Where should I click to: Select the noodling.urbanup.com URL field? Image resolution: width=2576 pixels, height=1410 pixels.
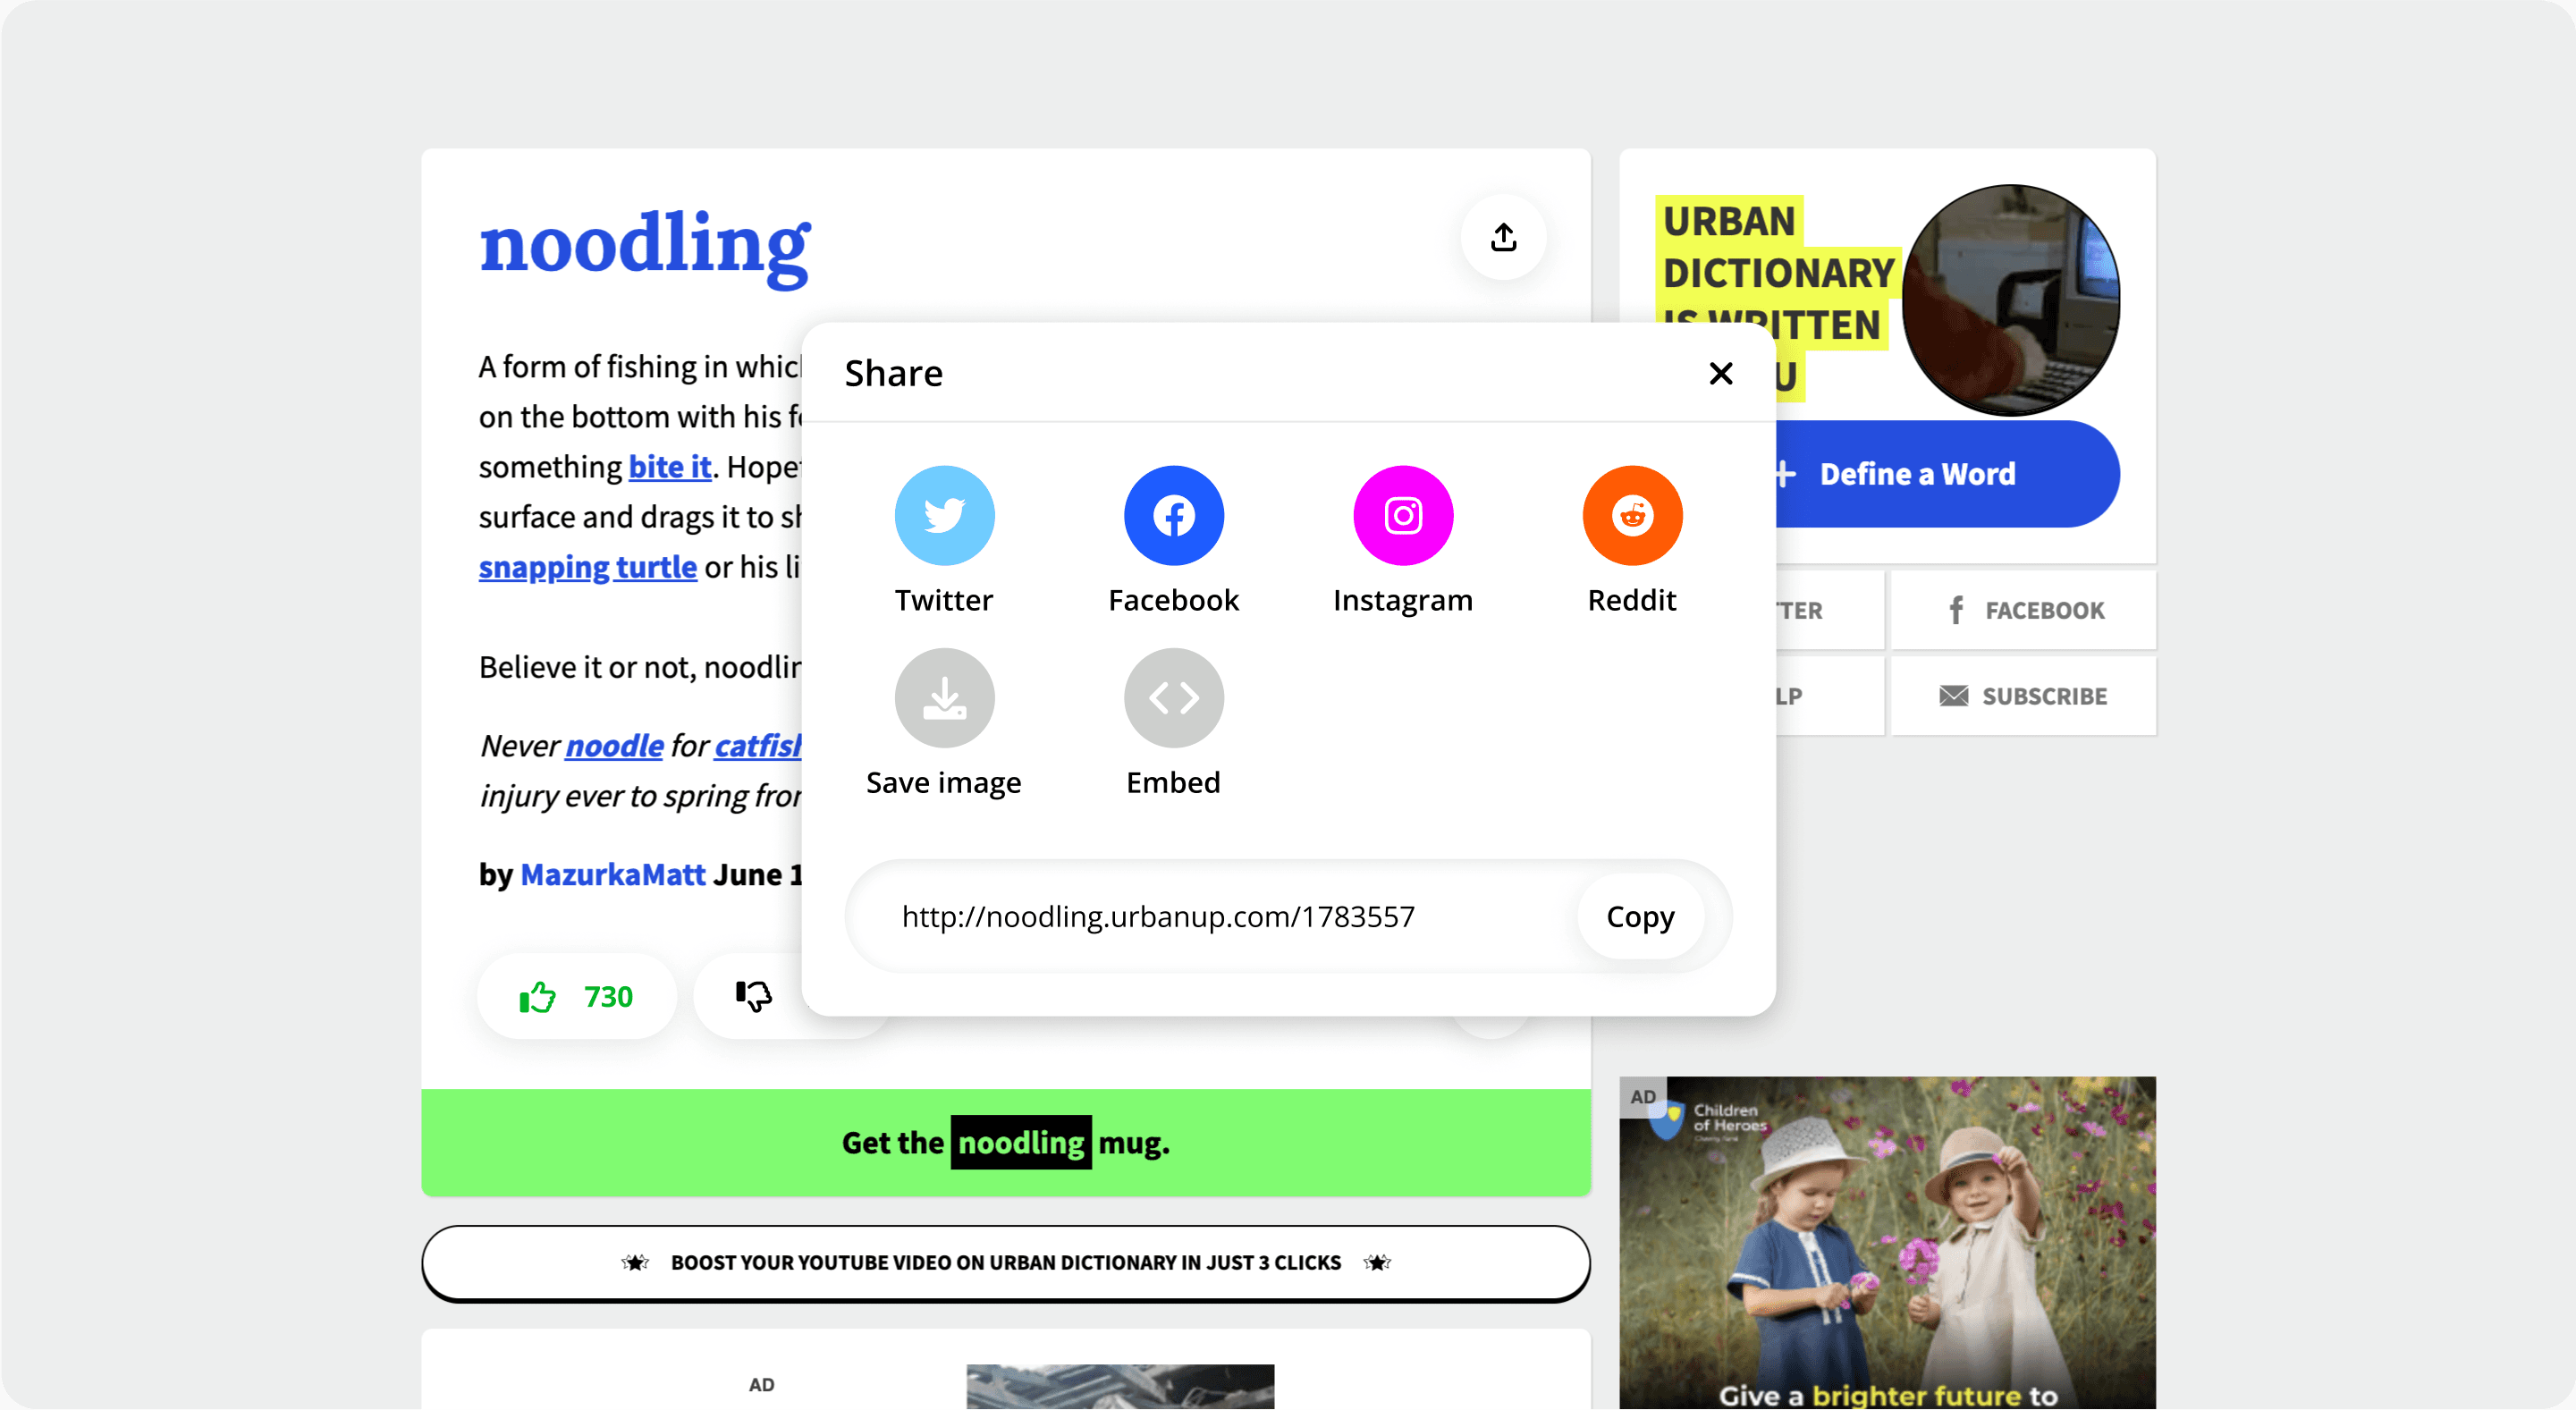1157,917
